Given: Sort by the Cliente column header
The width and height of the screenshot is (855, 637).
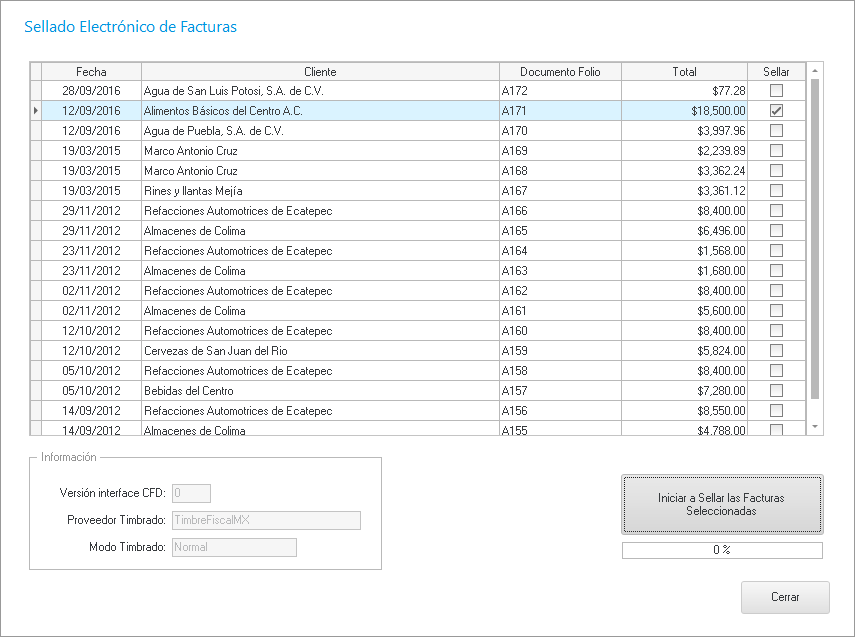Looking at the screenshot, I should (320, 72).
